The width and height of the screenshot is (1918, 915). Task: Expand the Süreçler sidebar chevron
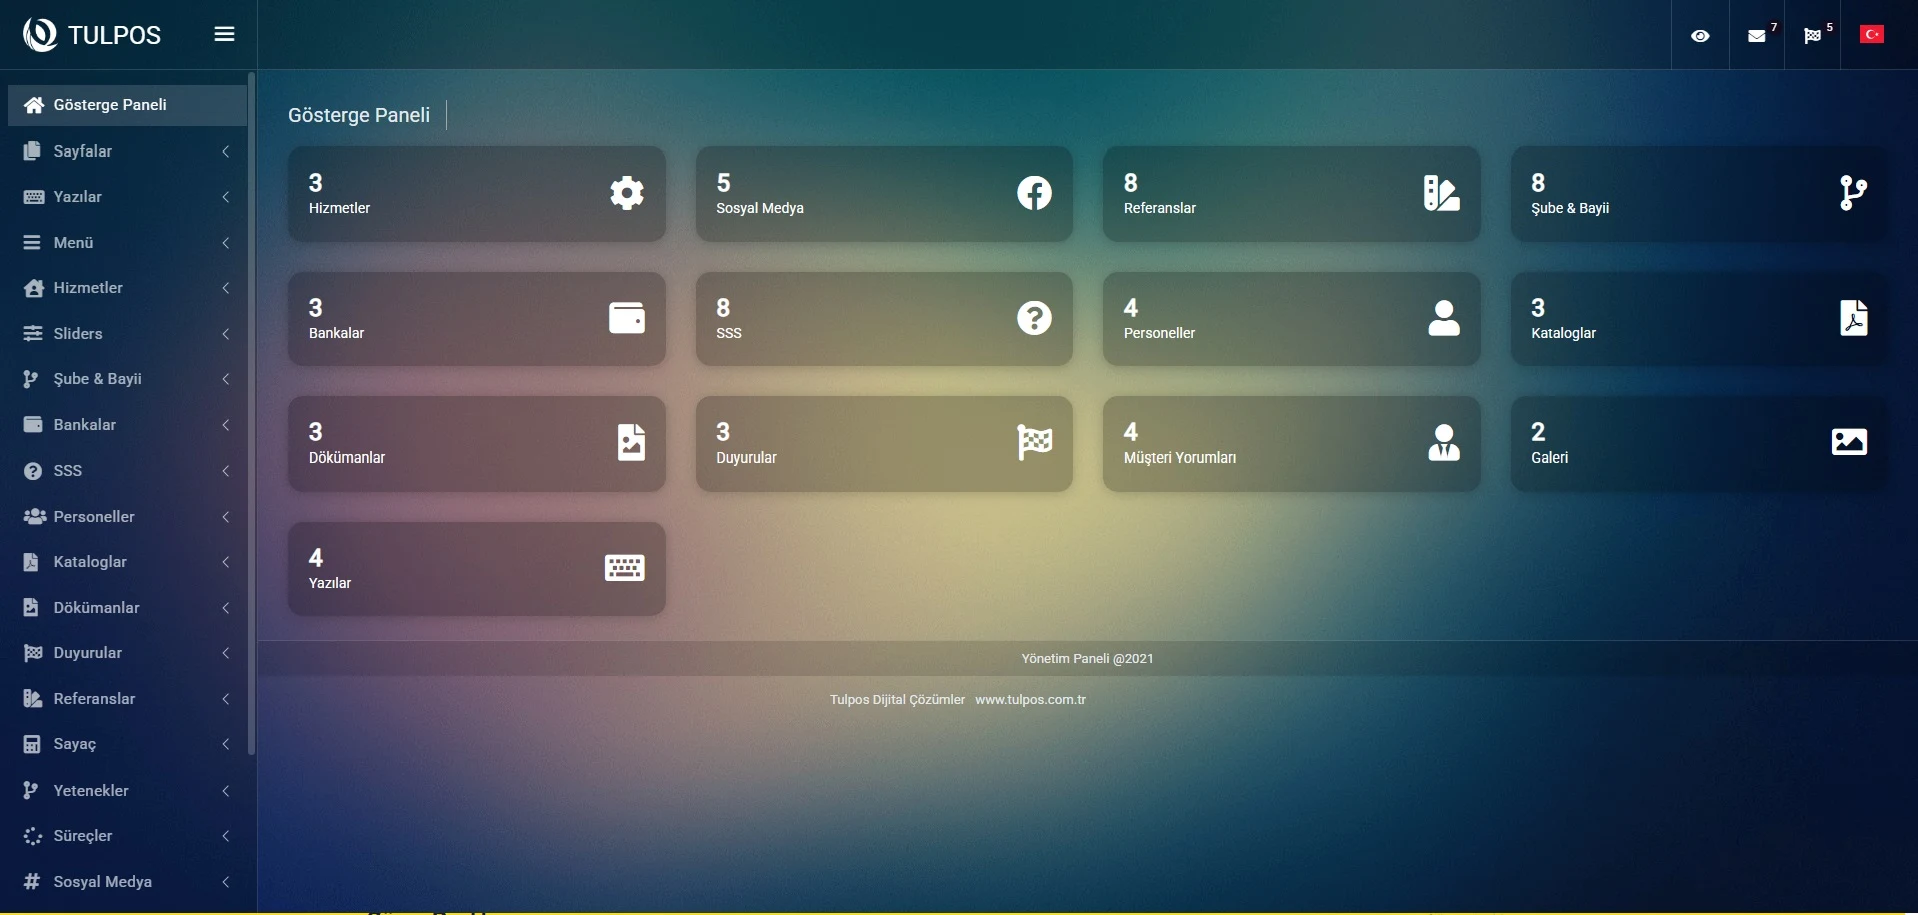click(x=226, y=836)
